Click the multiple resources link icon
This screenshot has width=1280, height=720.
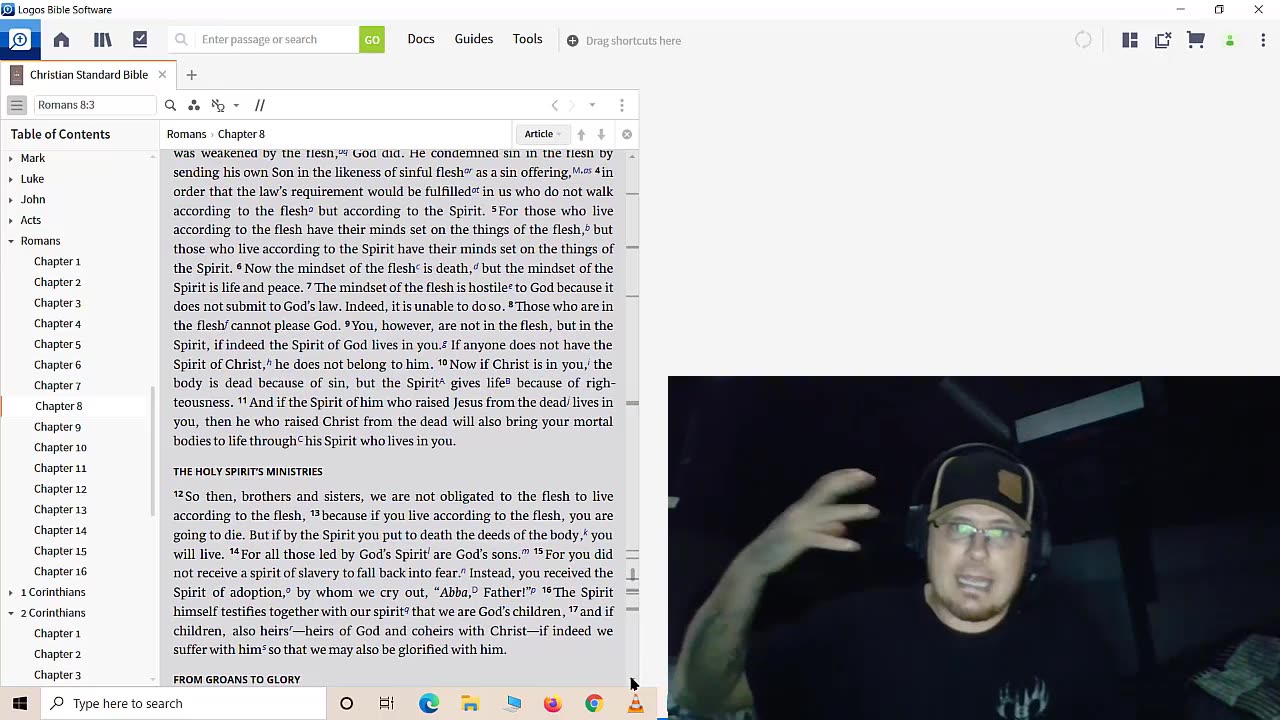[x=218, y=105]
